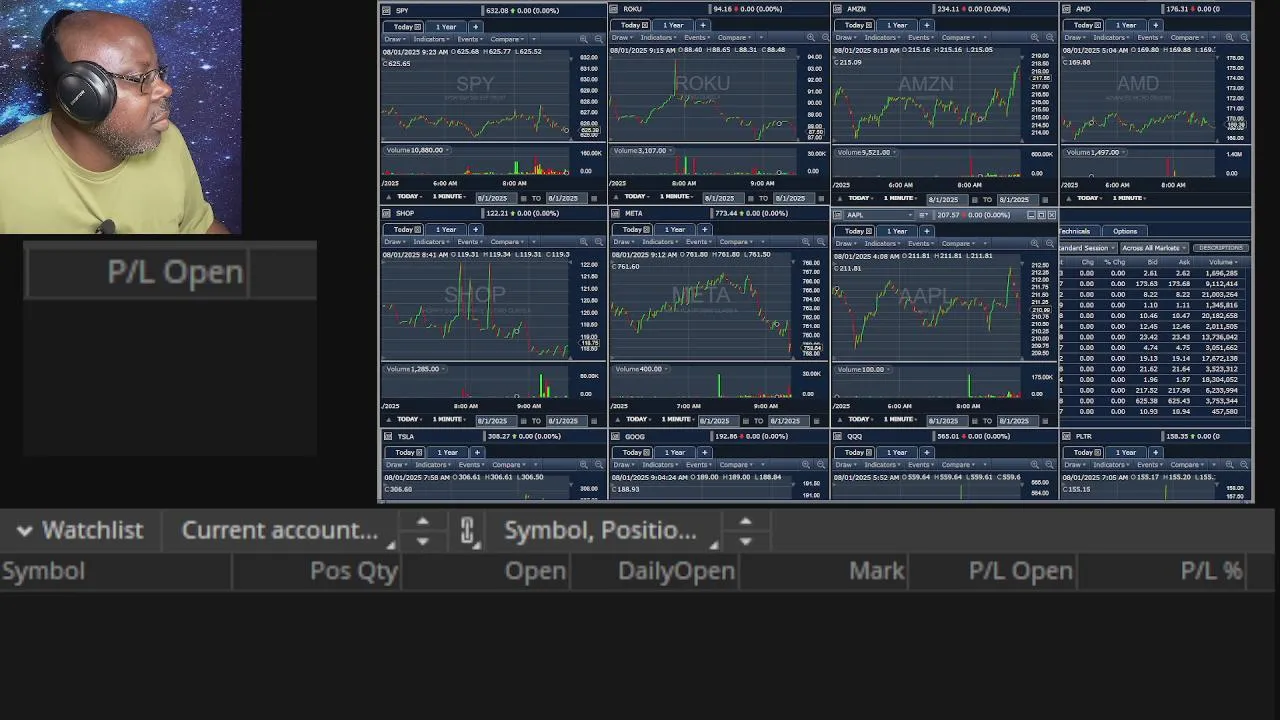This screenshot has height=720, width=1280.
Task: Click the ROKU panel window icon
Action: tap(613, 9)
